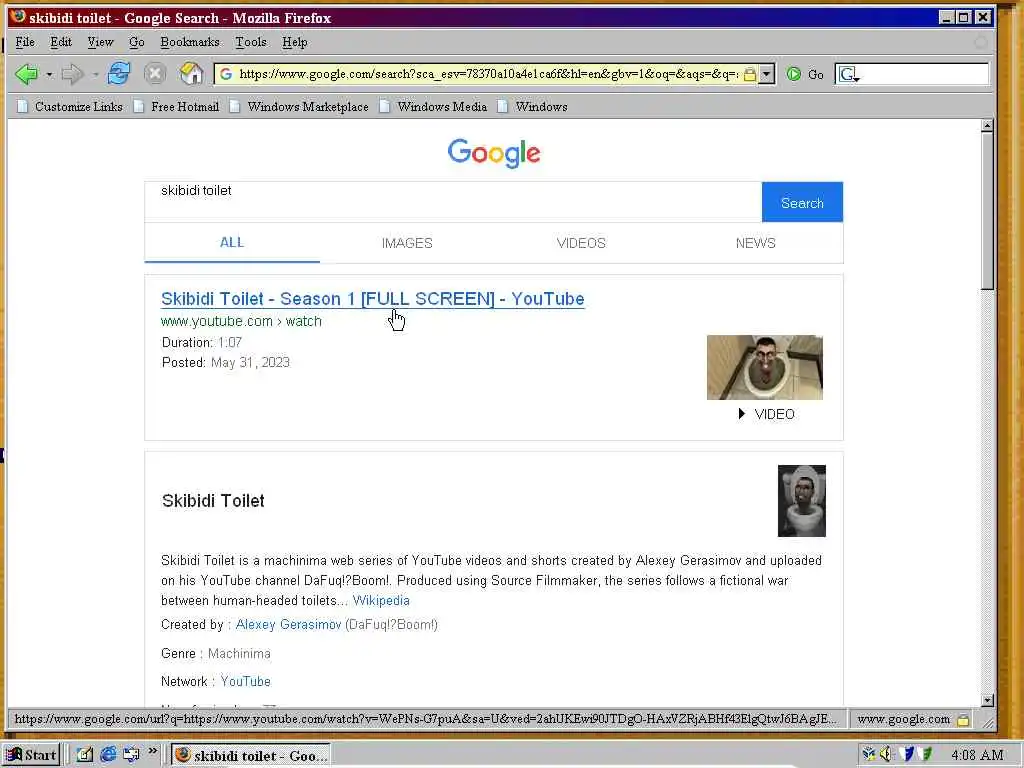Open the Go menu
This screenshot has height=768, width=1024.
(x=136, y=42)
